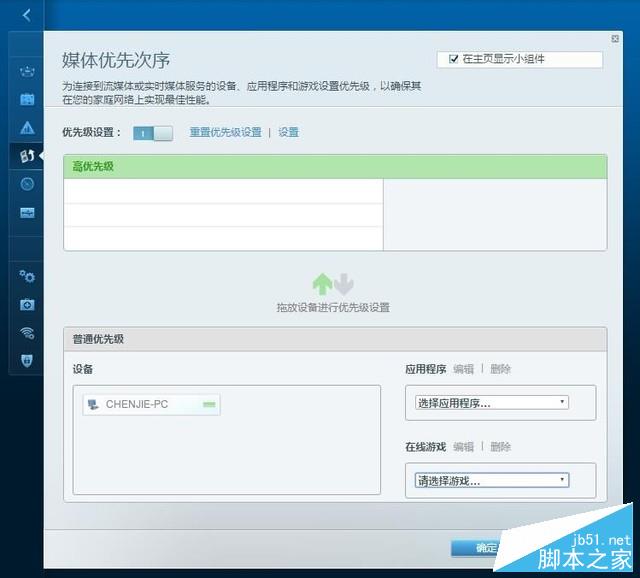
Task: Open the router device map icon in sidebar
Action: 27,72
